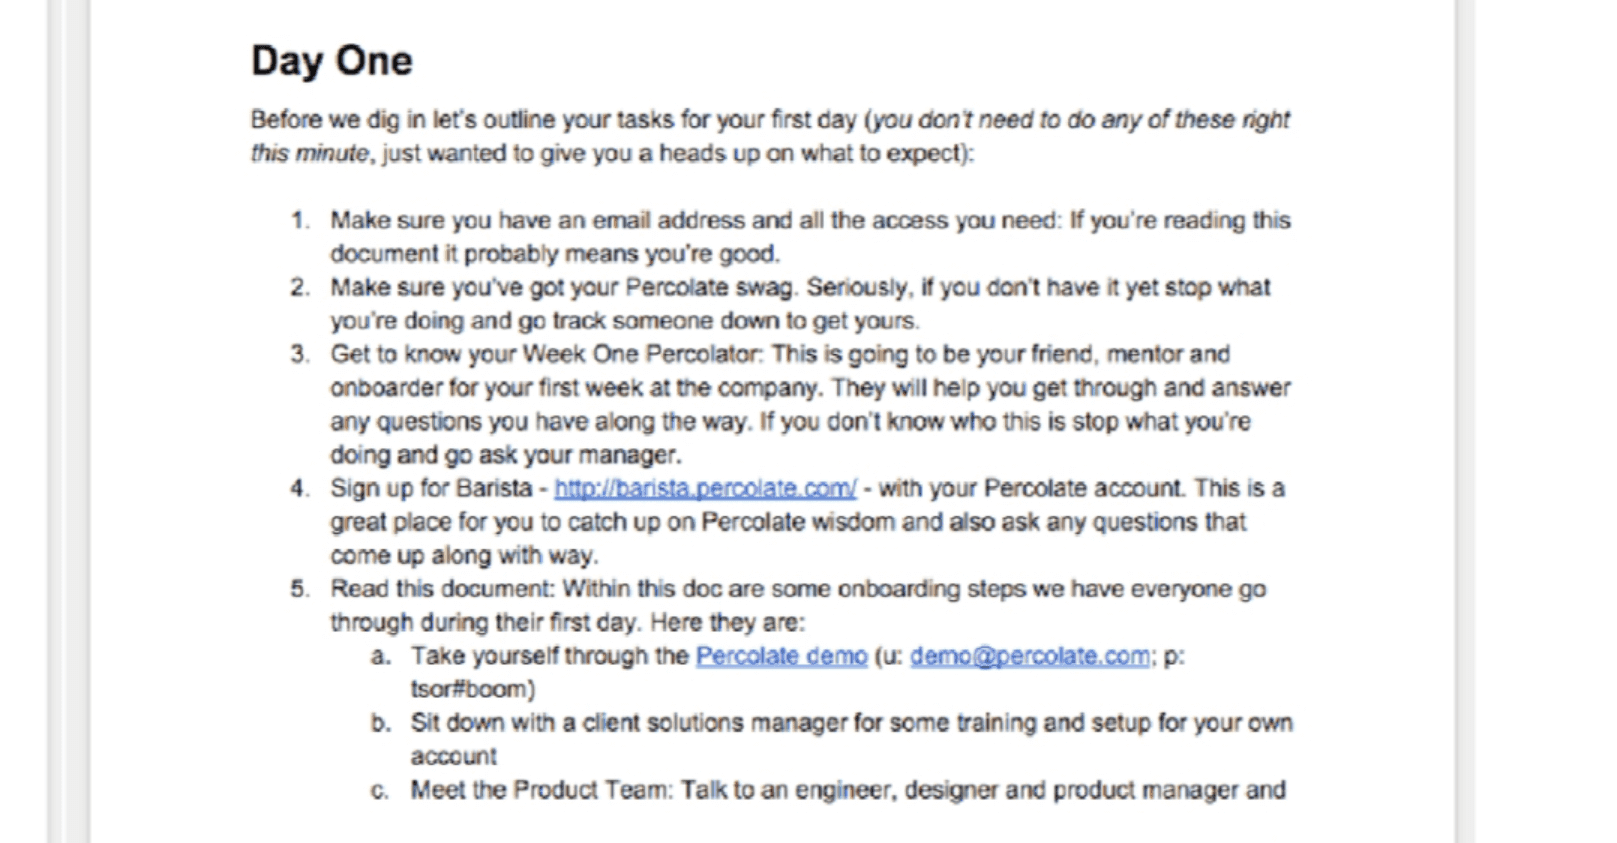The width and height of the screenshot is (1617, 843).
Task: Click the demo@percolate.com email link
Action: [x=1029, y=656]
